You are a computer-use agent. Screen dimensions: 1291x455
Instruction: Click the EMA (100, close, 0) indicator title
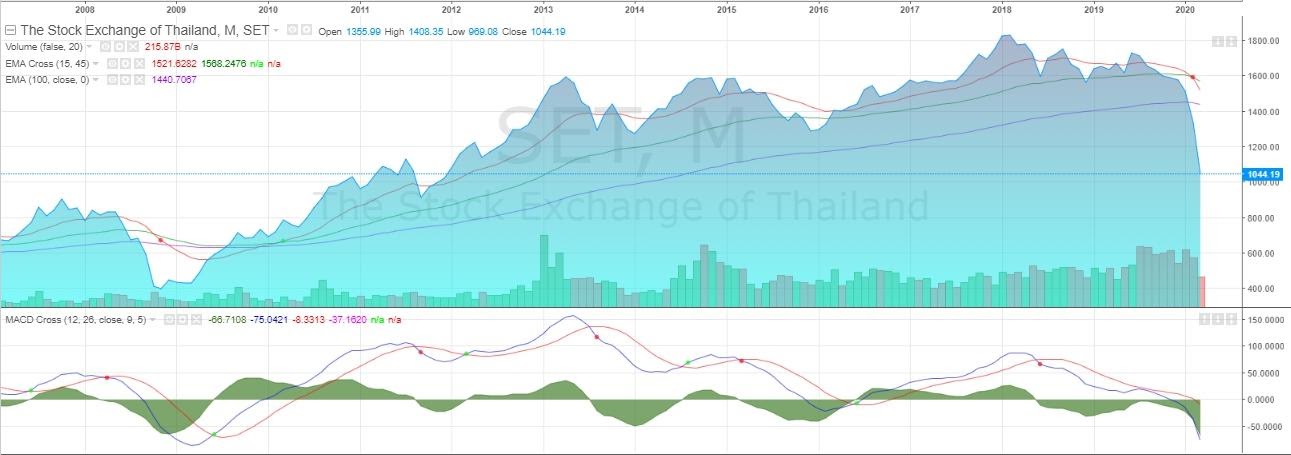(47, 79)
